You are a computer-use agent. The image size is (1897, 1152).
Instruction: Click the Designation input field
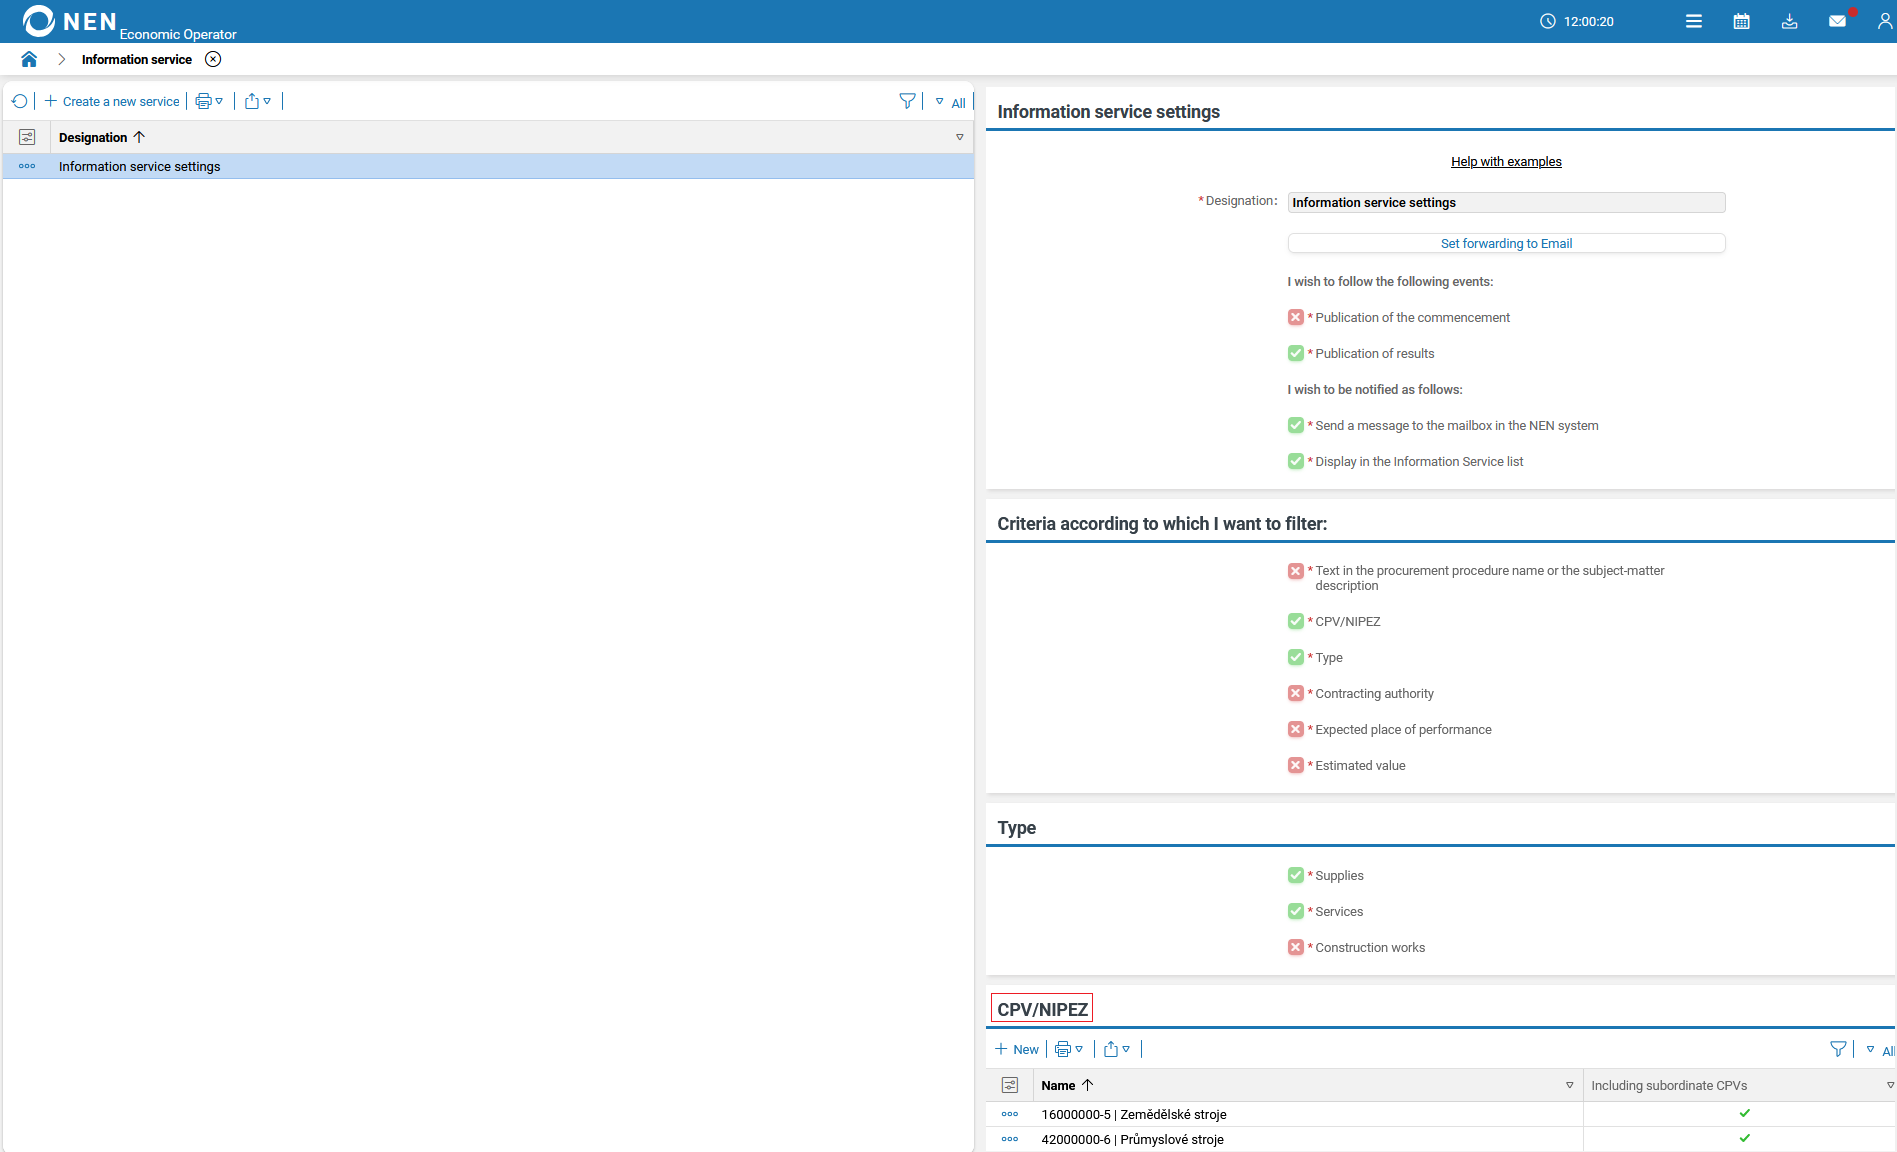pos(1506,202)
